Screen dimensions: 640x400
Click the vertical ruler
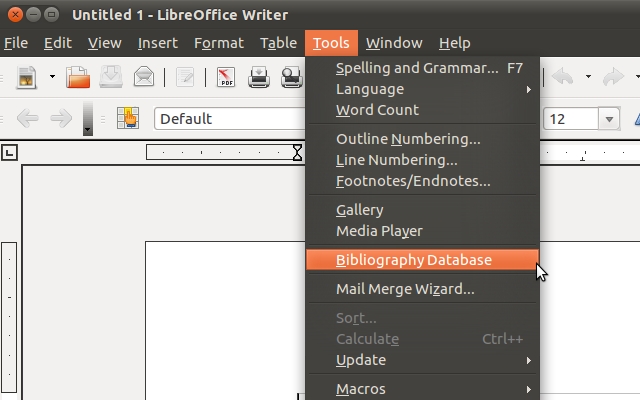pos(9,317)
